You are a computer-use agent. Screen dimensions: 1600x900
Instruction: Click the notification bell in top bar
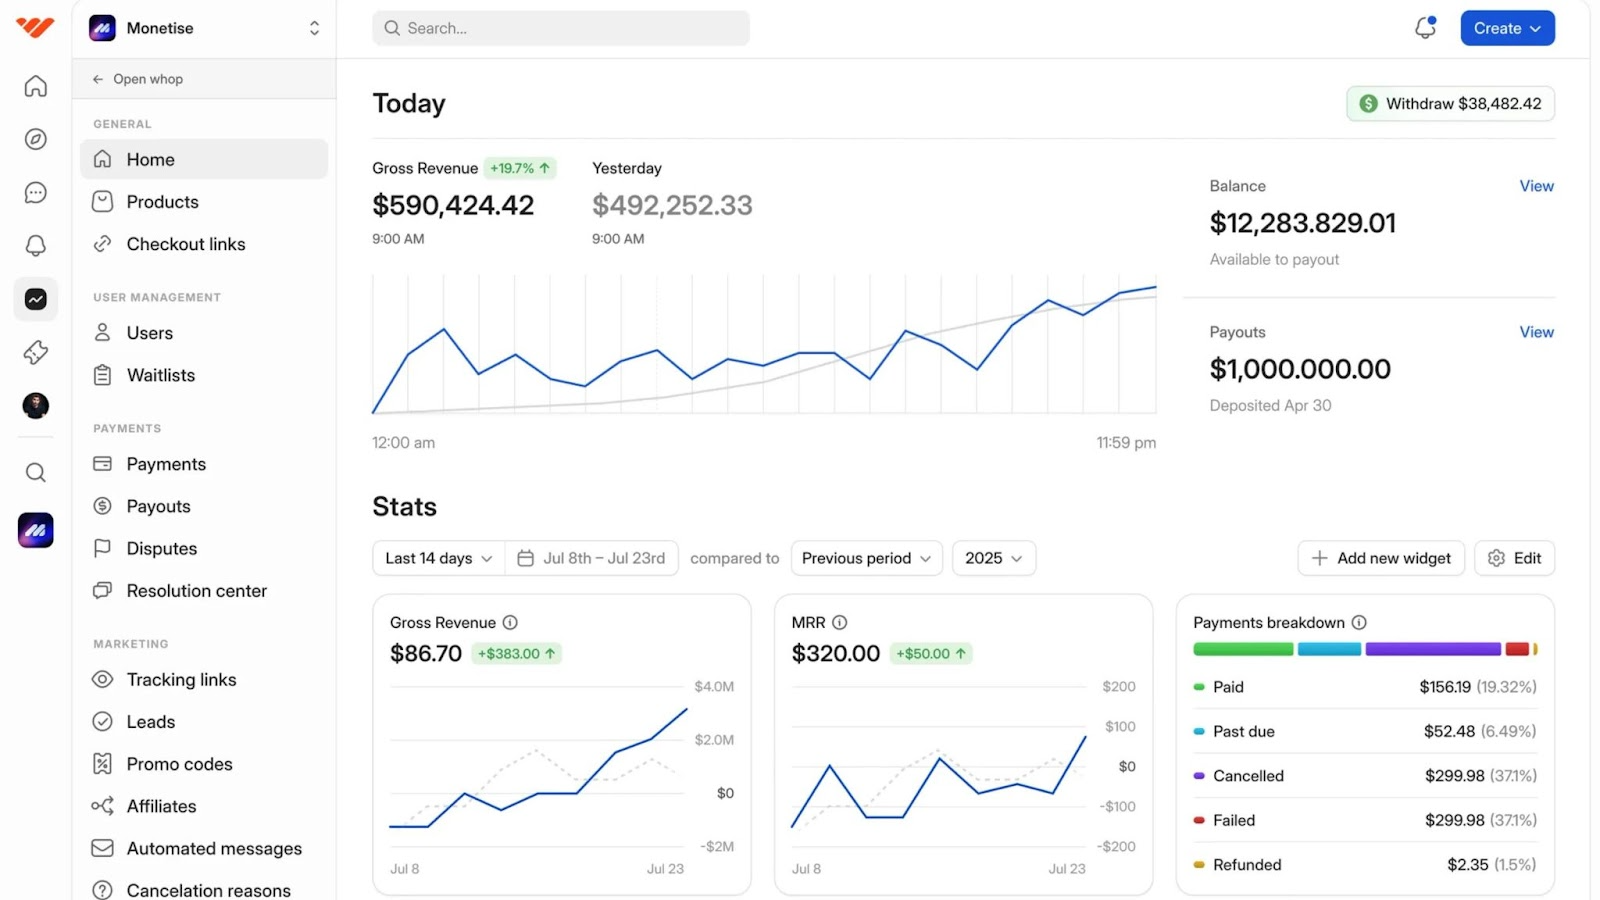(x=1425, y=28)
